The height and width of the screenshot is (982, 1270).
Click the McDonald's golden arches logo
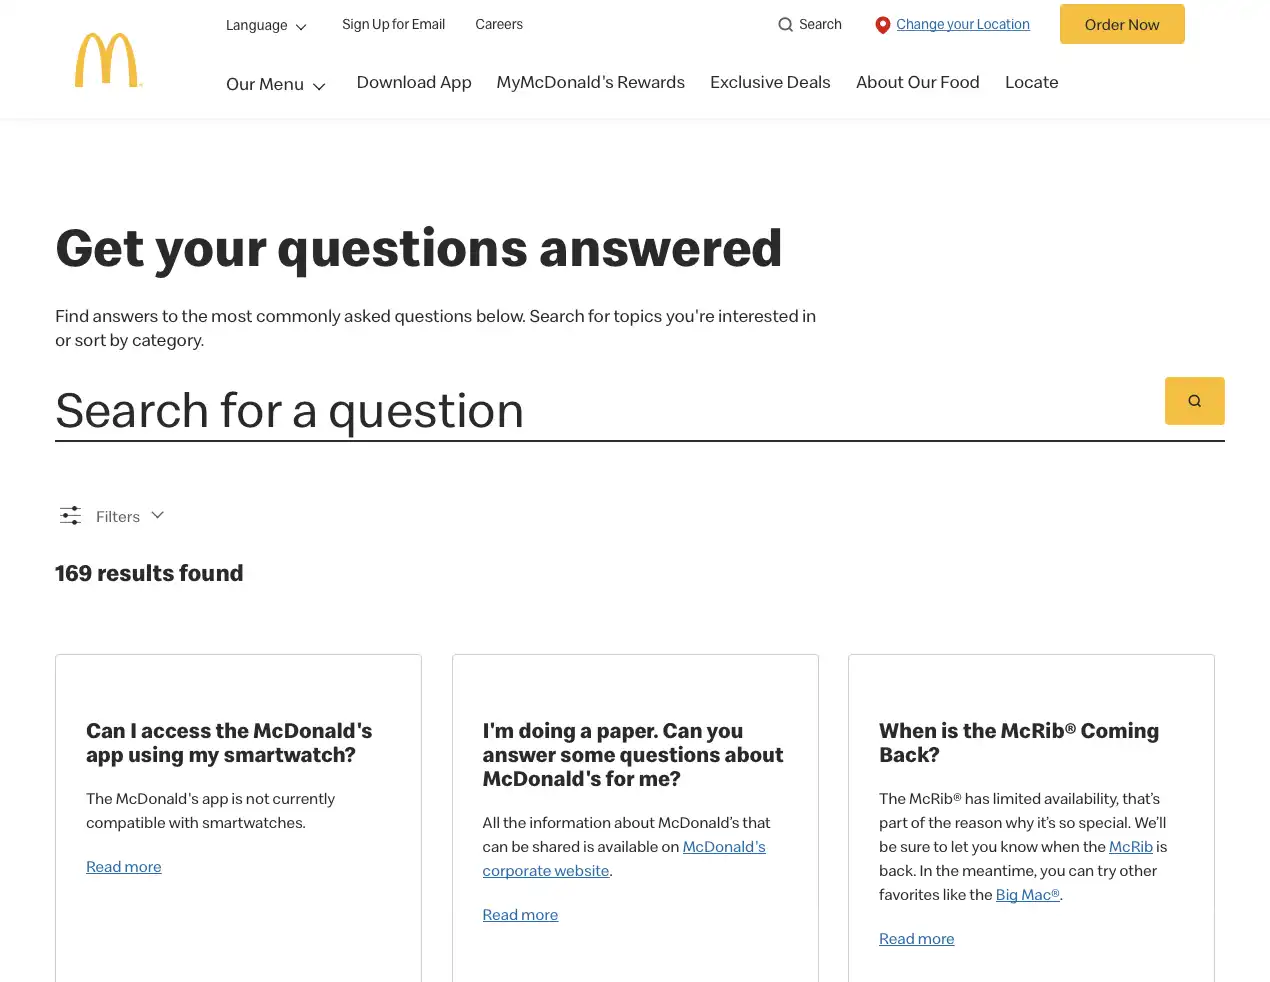coord(107,61)
